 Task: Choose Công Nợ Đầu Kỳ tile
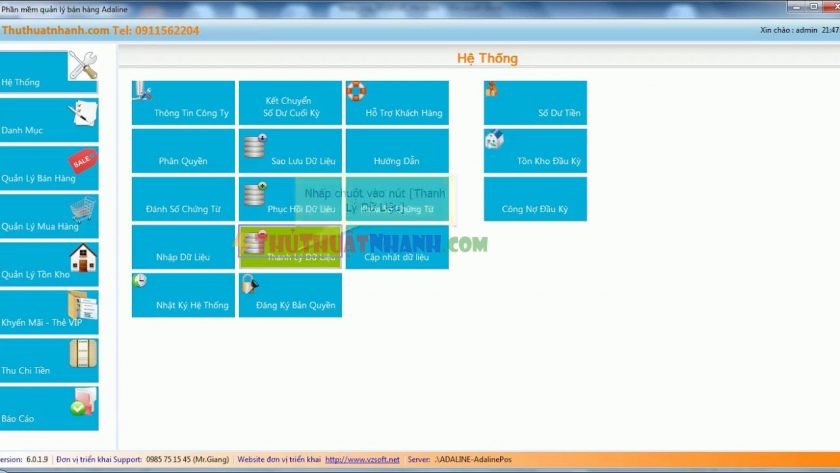[535, 199]
